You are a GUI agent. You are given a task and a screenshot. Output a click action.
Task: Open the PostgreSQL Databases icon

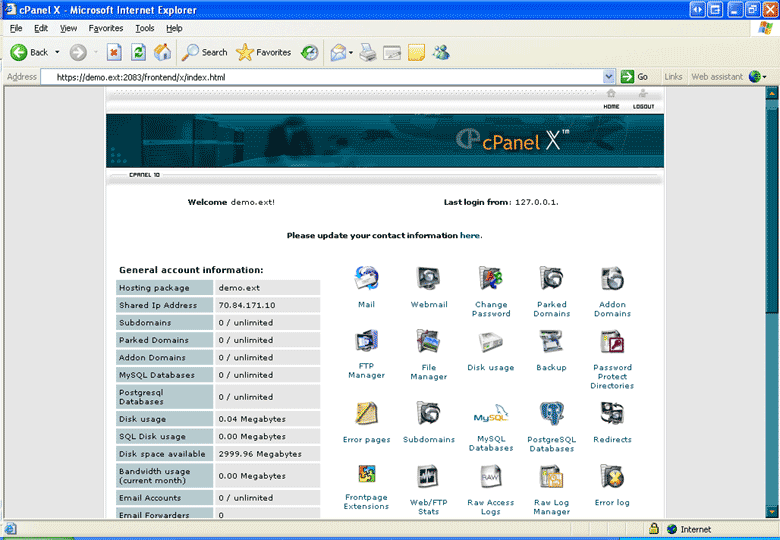coord(551,414)
